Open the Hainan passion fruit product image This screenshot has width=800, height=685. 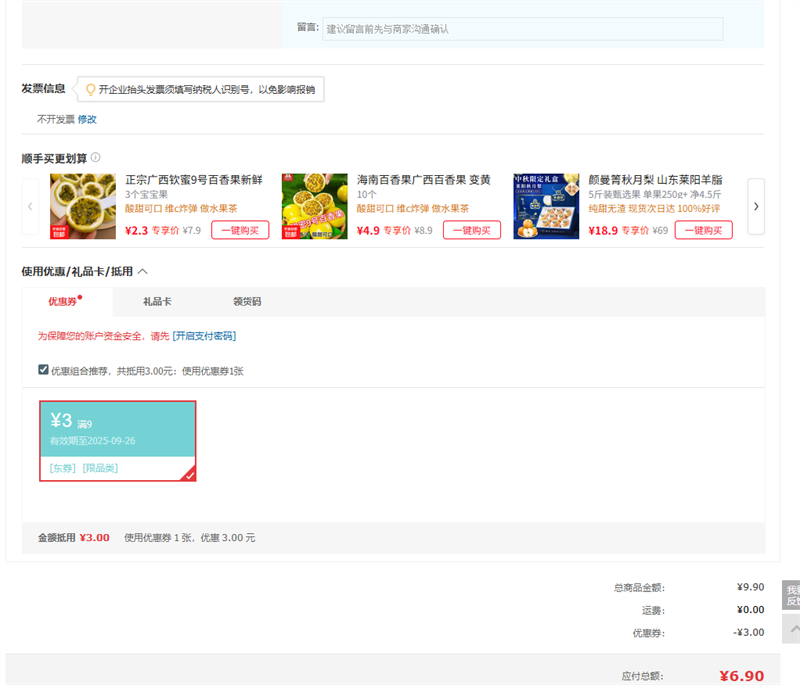point(314,206)
